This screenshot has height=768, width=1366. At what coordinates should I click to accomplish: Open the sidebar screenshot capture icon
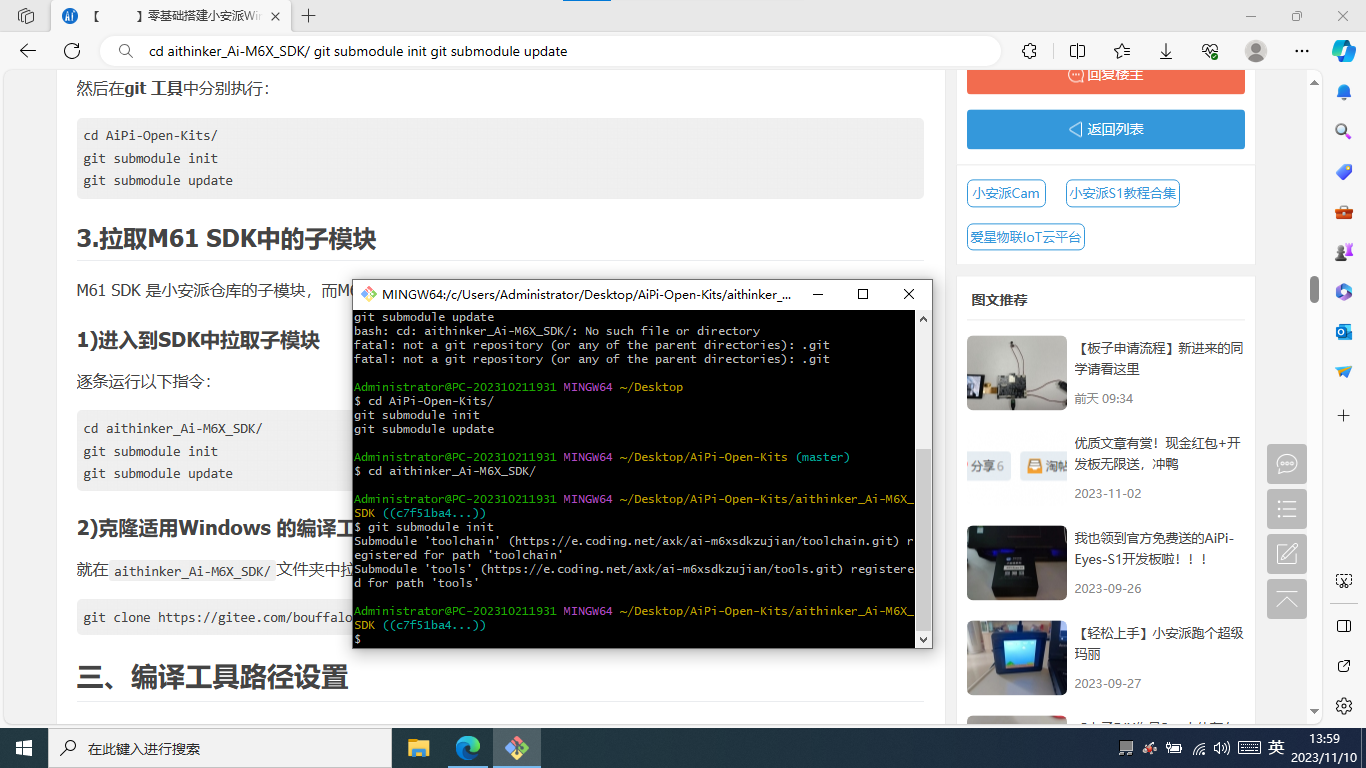click(1344, 581)
